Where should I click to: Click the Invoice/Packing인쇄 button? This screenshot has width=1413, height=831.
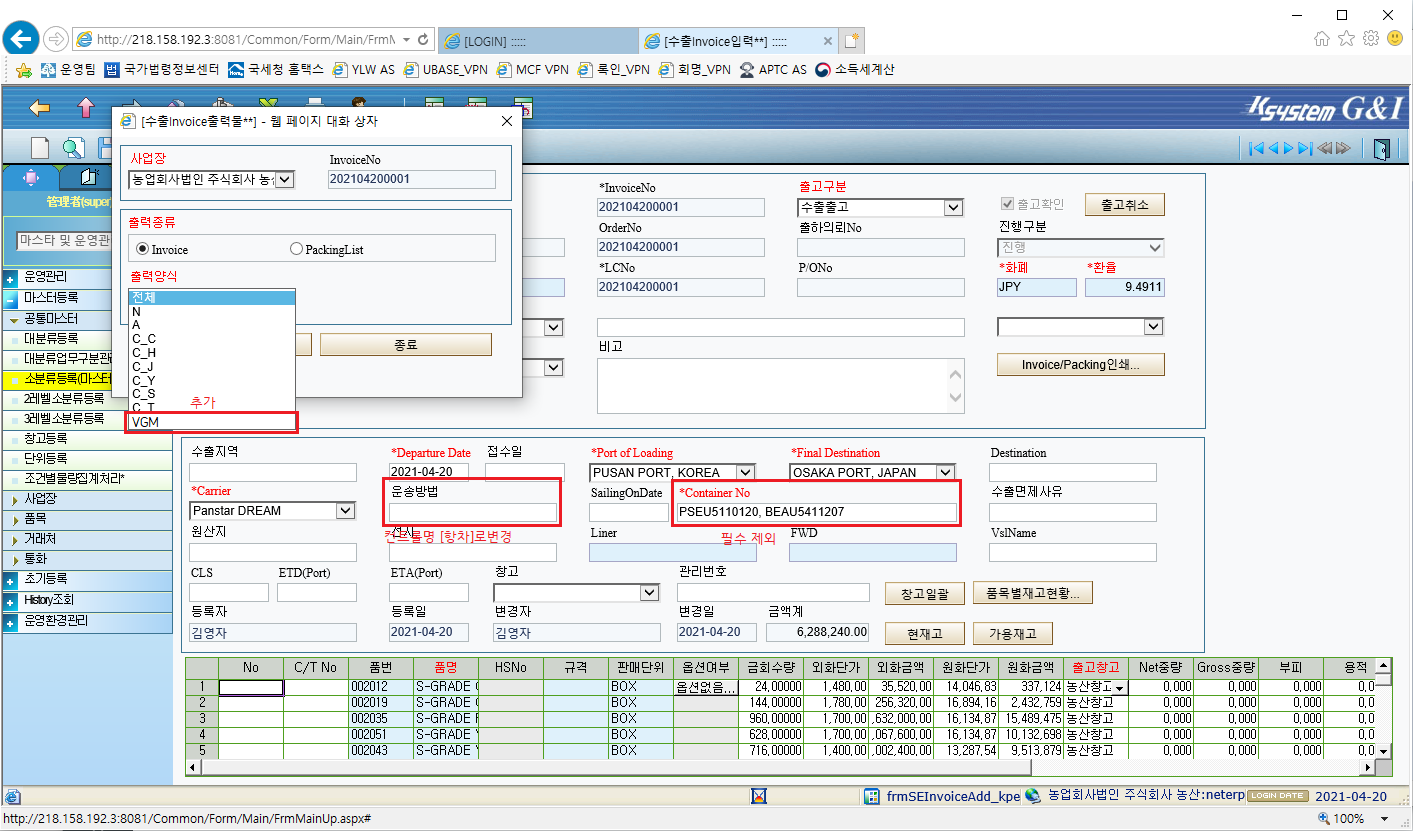1081,365
